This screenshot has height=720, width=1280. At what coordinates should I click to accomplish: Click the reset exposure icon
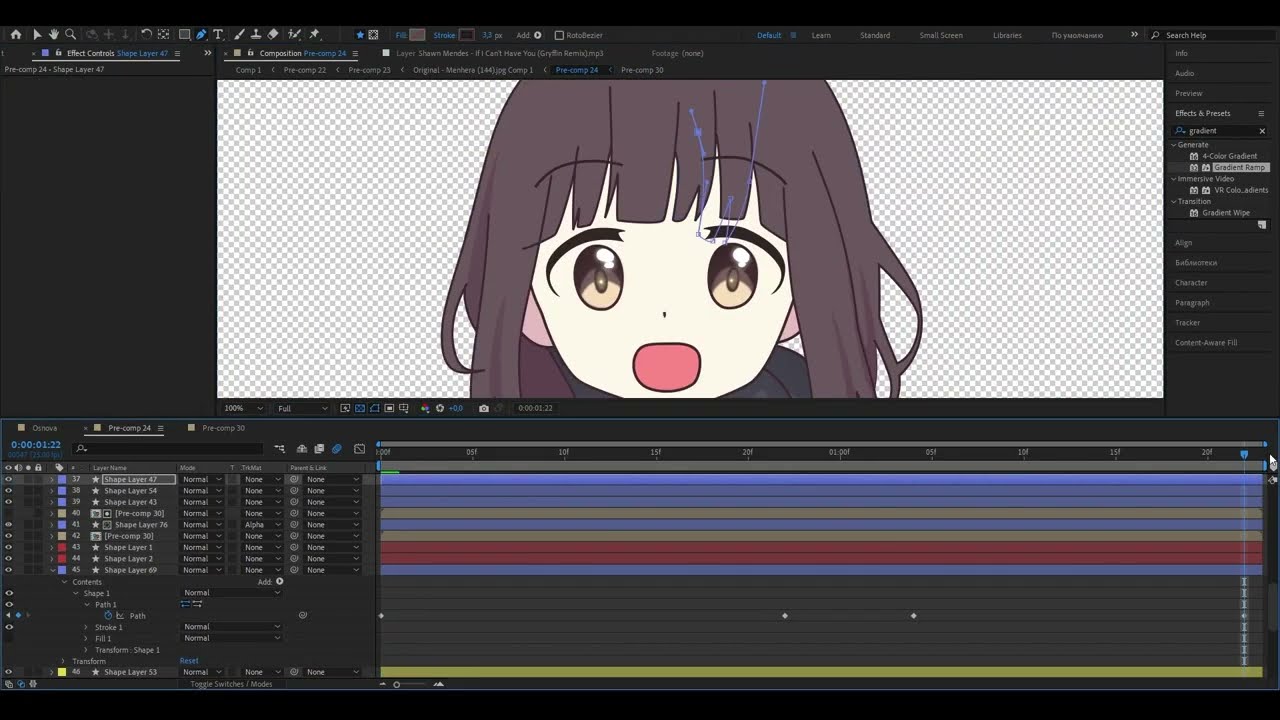click(x=440, y=408)
